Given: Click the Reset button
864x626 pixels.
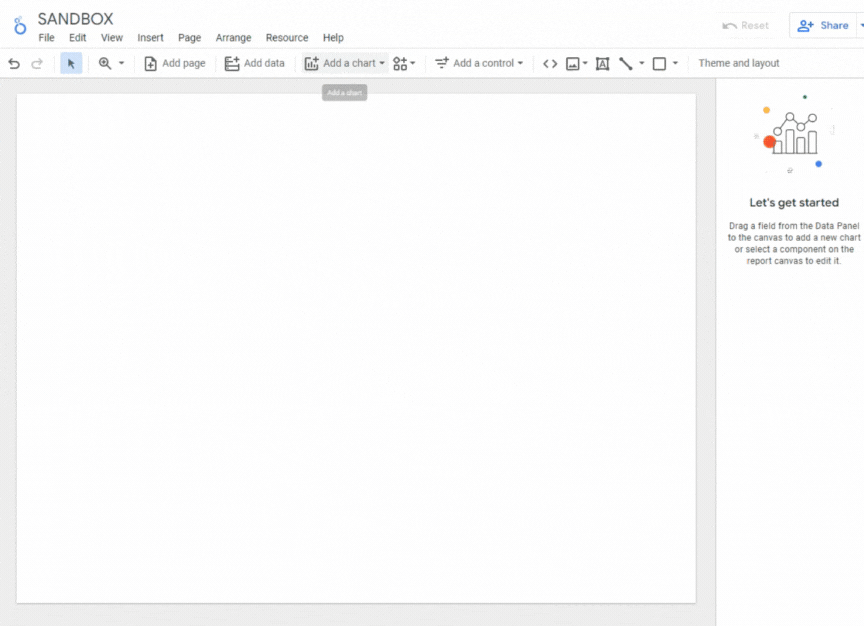Looking at the screenshot, I should coord(746,26).
